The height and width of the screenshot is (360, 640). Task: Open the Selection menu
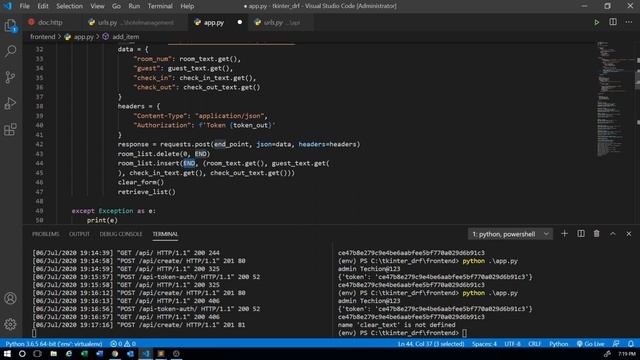(69, 6)
